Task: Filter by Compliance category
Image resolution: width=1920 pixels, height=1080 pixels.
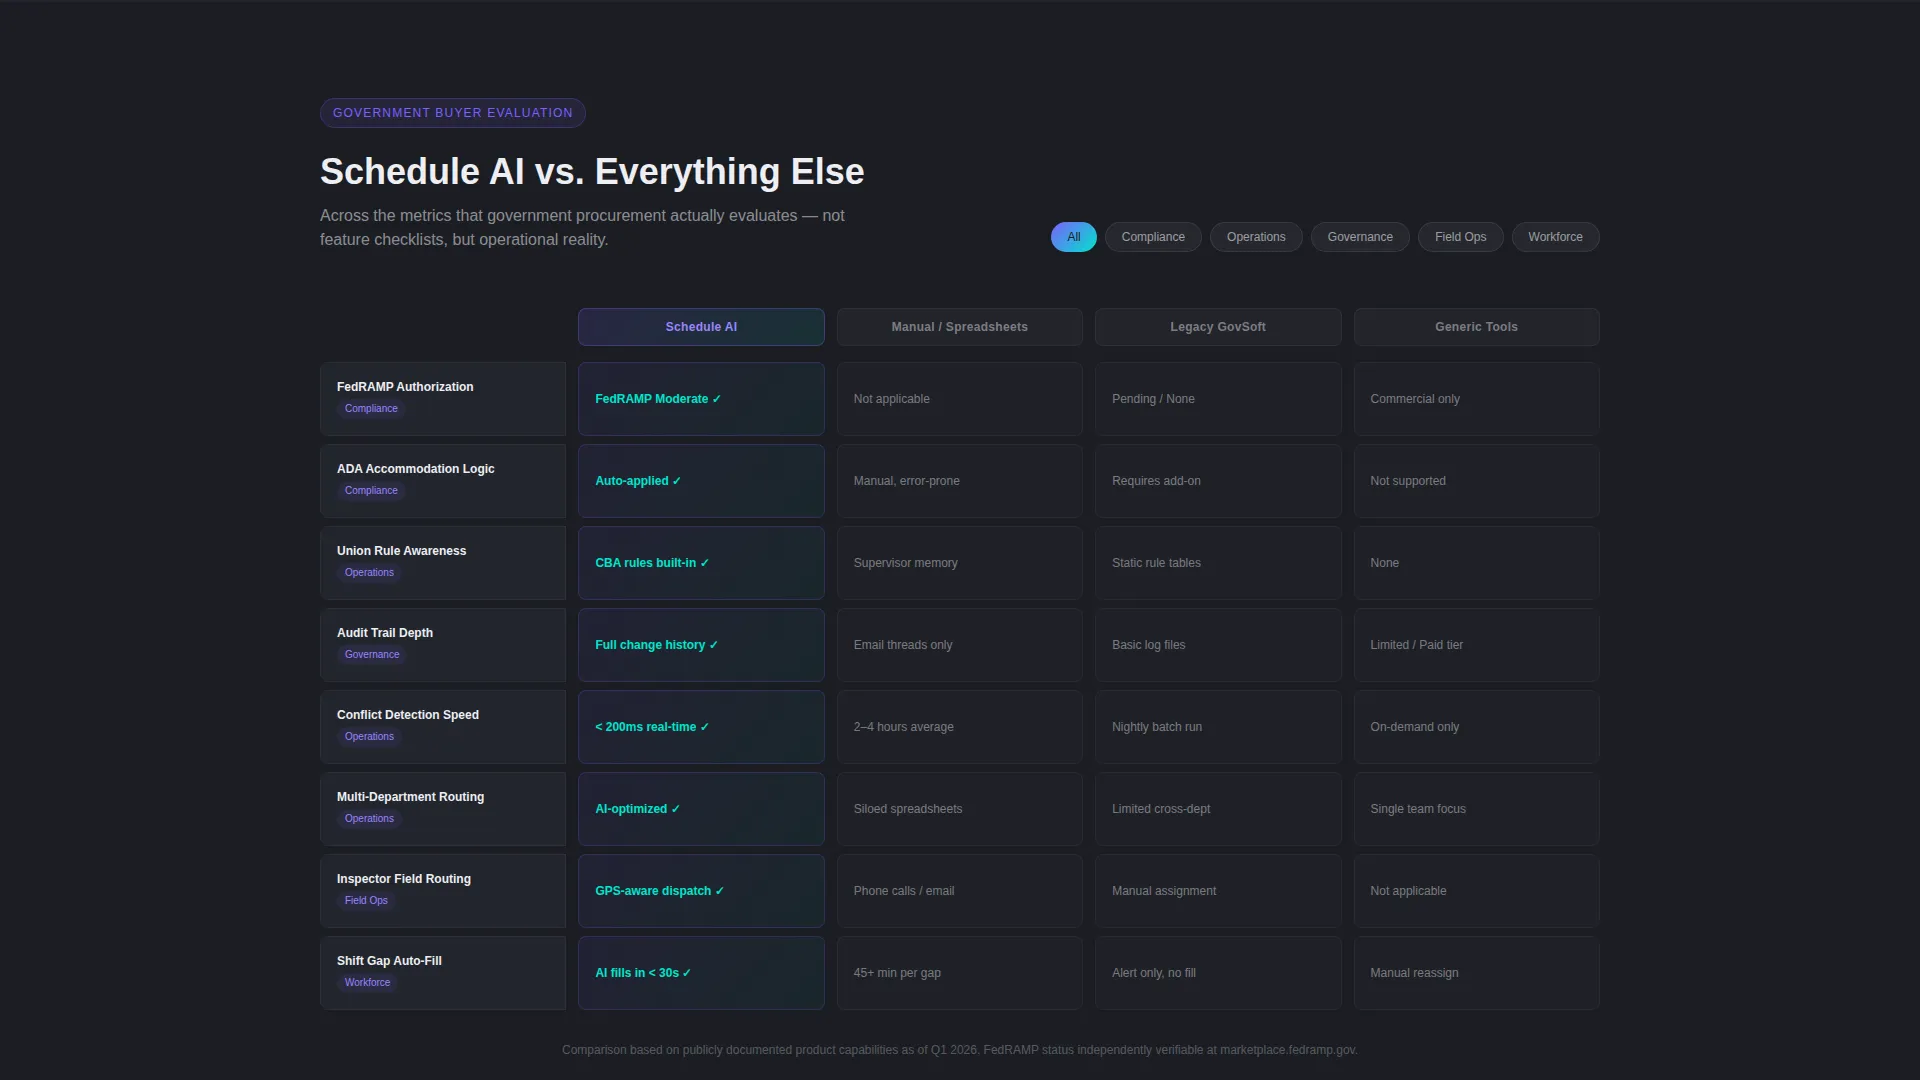Action: click(x=1153, y=237)
